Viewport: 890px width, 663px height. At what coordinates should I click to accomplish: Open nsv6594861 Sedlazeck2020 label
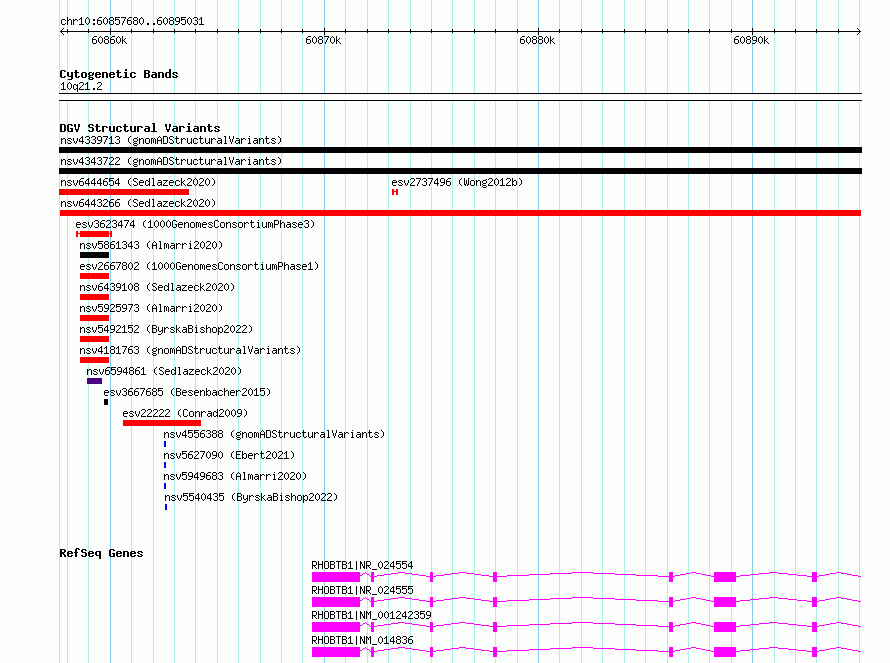pos(164,371)
